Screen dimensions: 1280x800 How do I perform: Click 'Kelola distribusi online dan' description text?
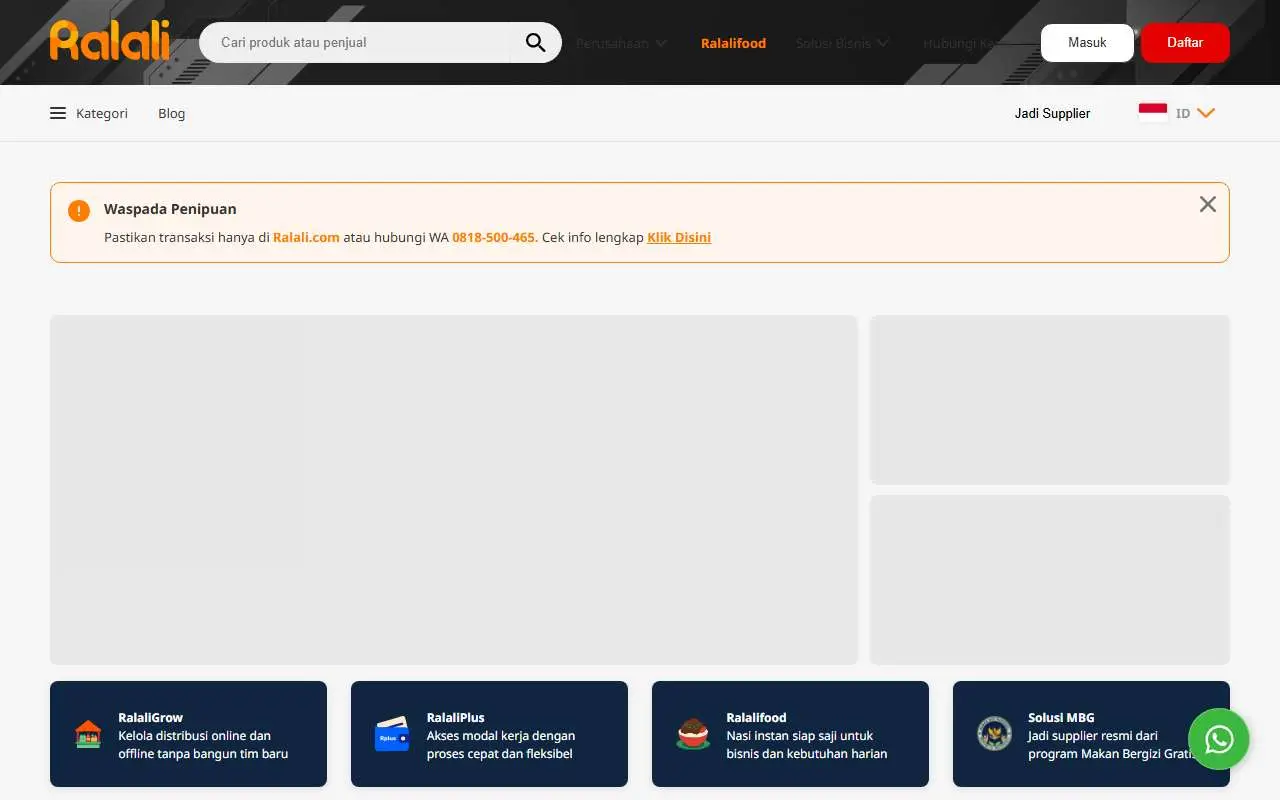194,735
